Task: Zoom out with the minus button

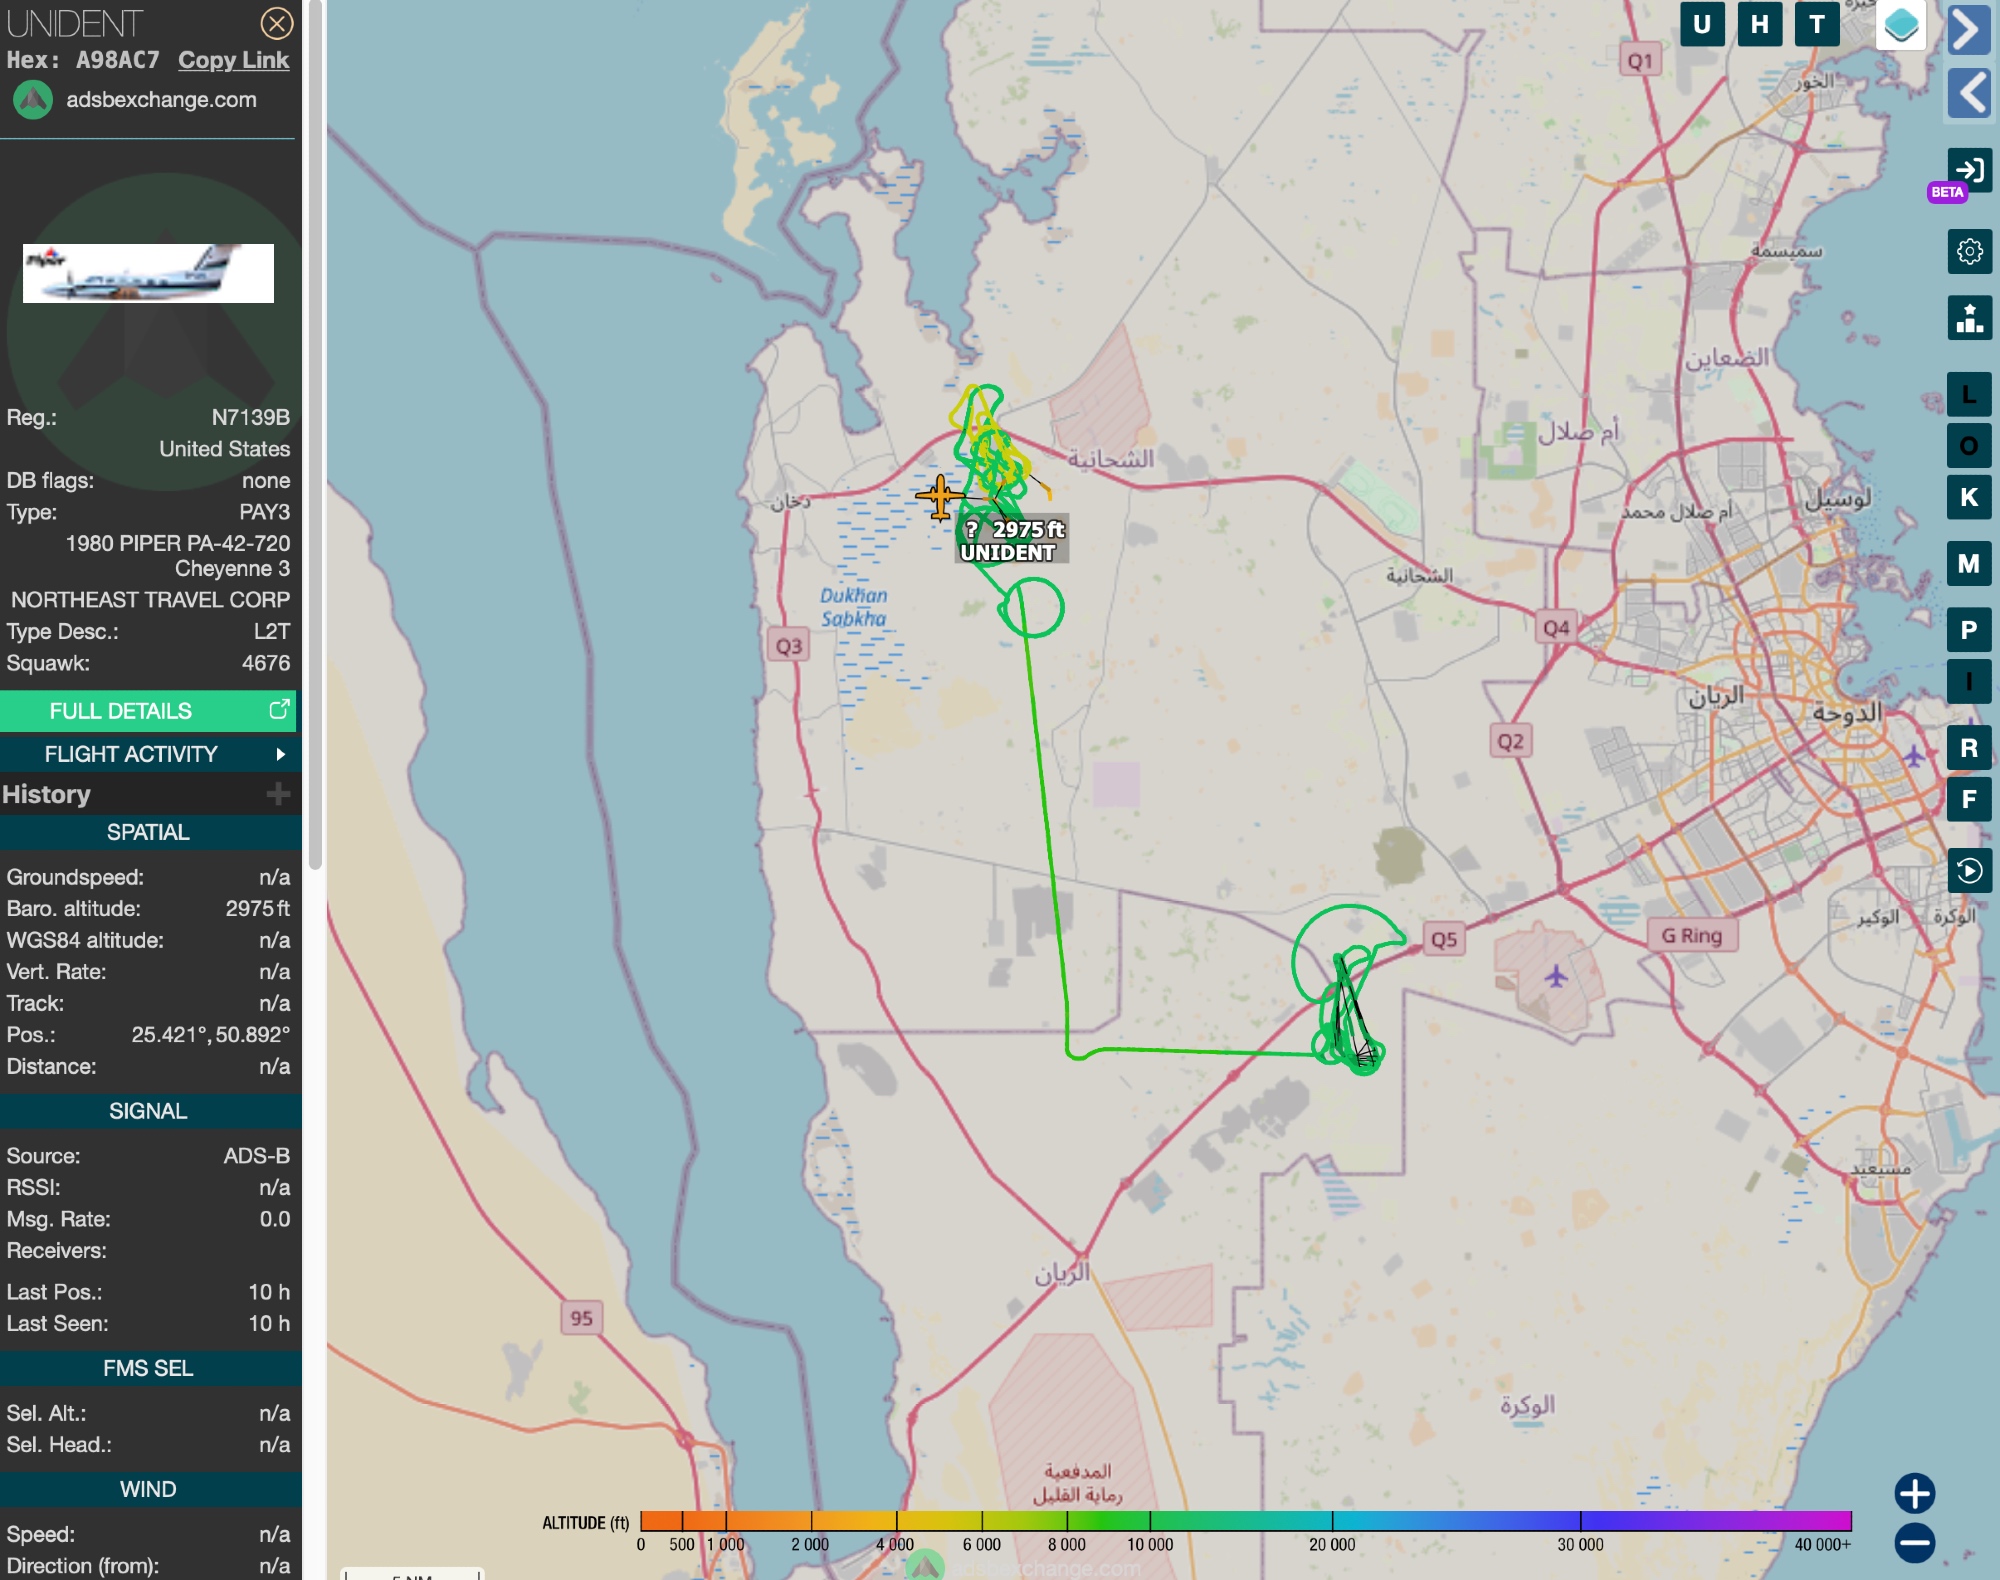Action: (1914, 1542)
